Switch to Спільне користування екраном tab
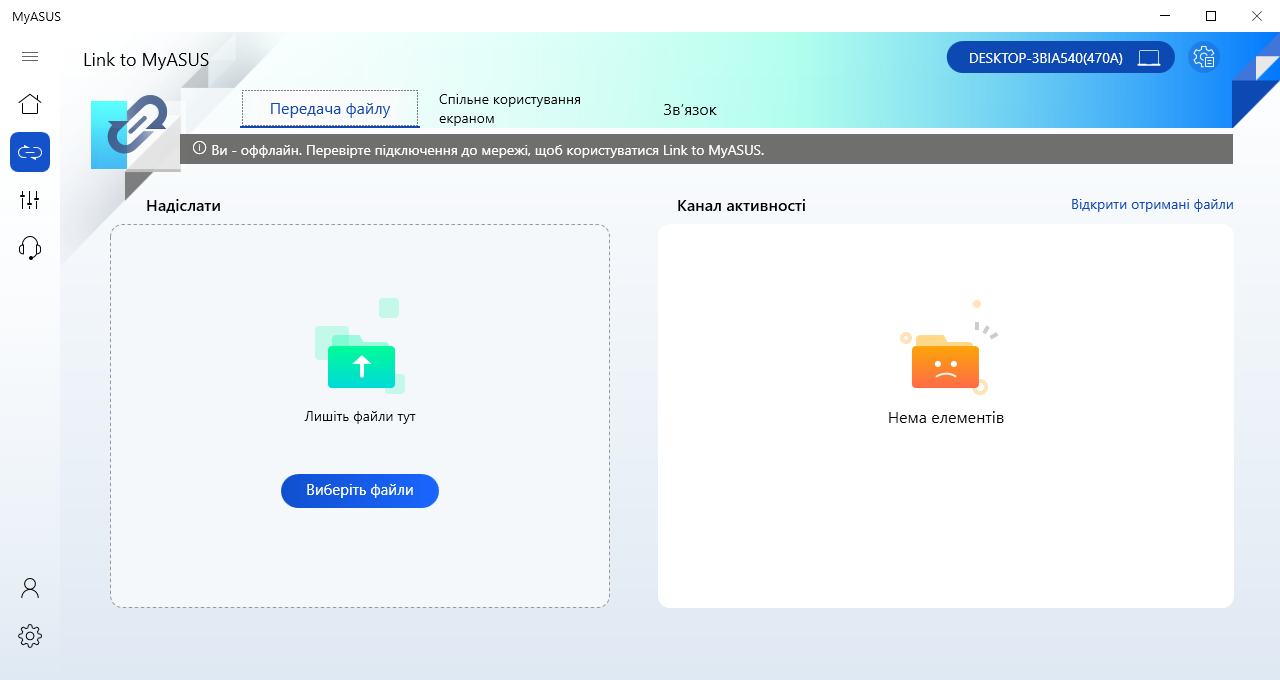The image size is (1280, 680). [x=510, y=109]
